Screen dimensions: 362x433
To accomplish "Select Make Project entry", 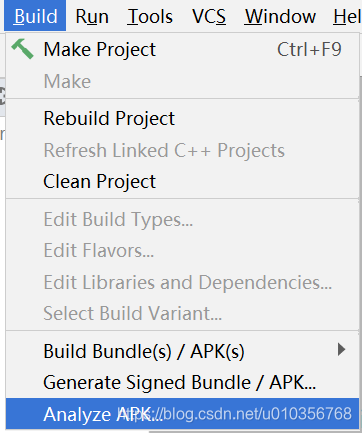I will point(182,49).
